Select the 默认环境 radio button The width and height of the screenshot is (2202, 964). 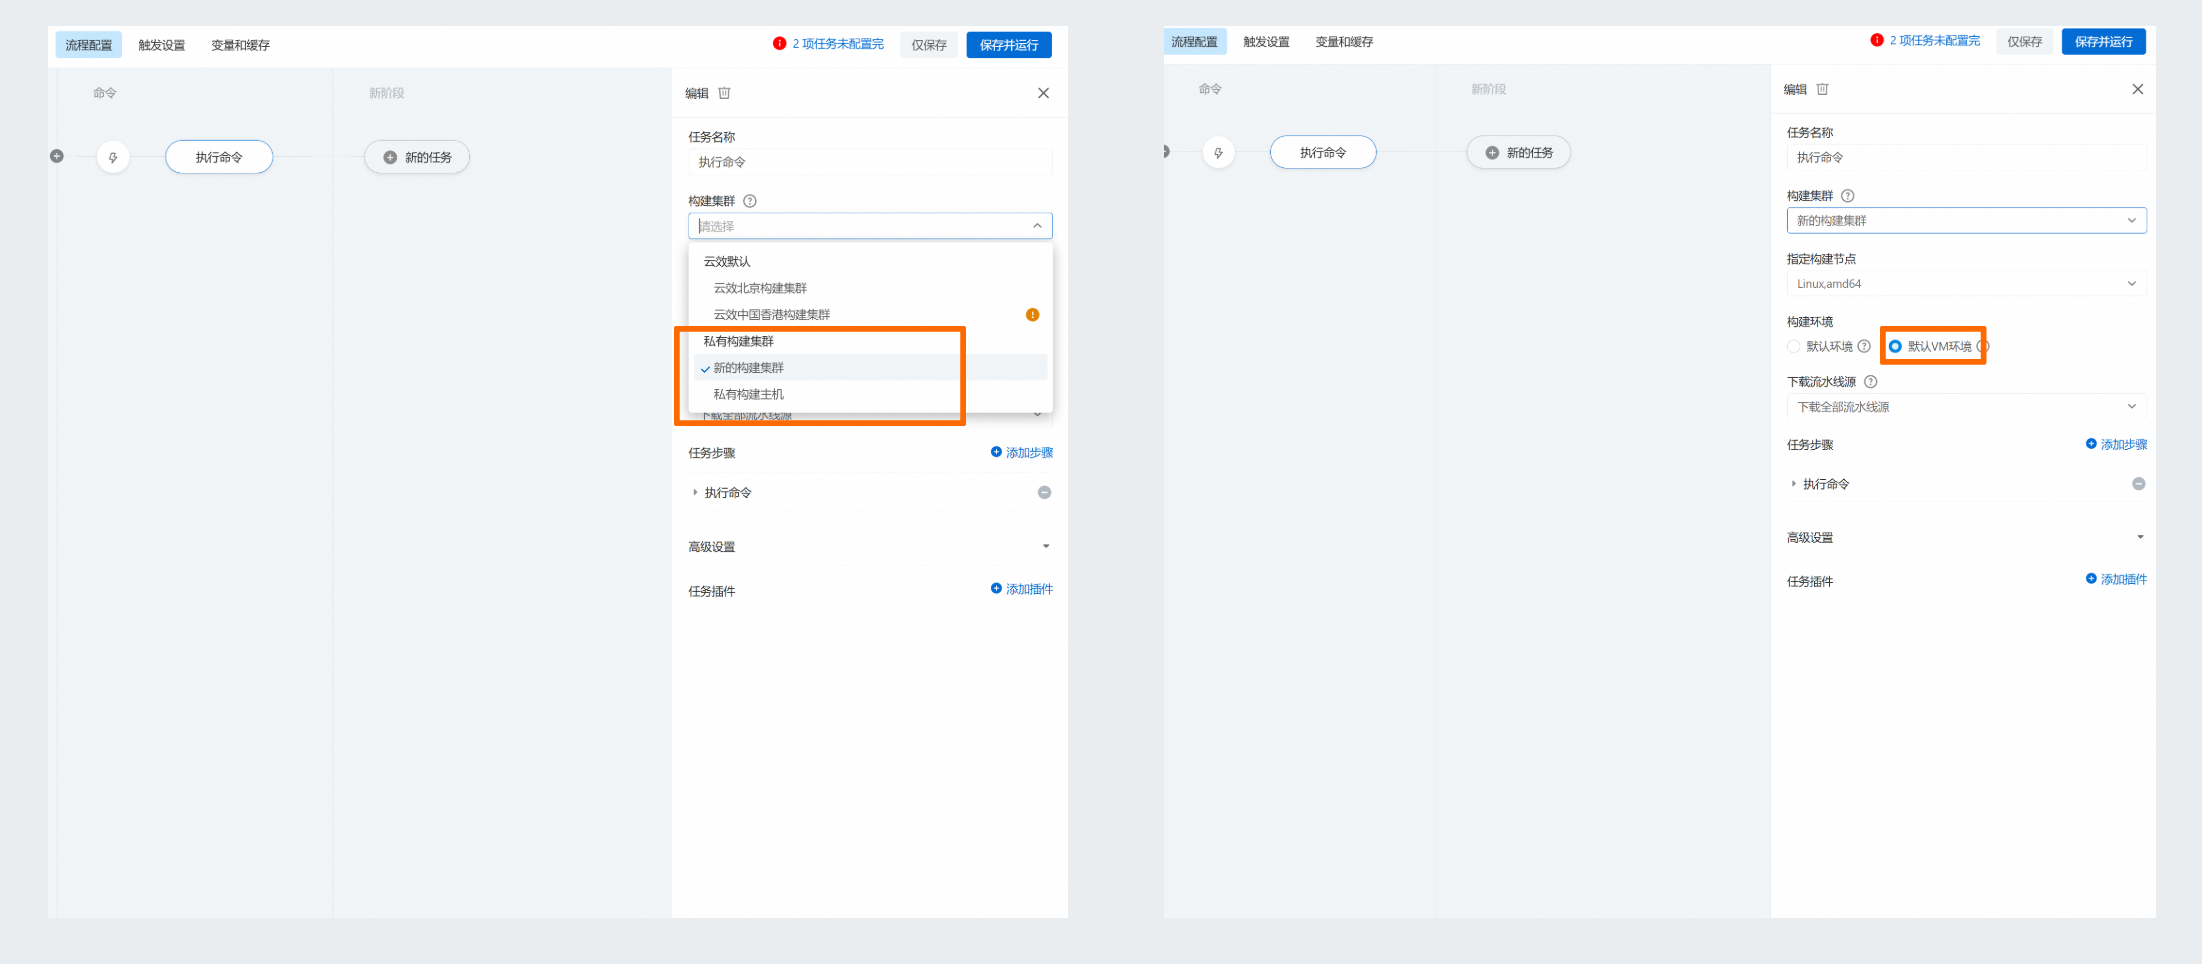1793,346
